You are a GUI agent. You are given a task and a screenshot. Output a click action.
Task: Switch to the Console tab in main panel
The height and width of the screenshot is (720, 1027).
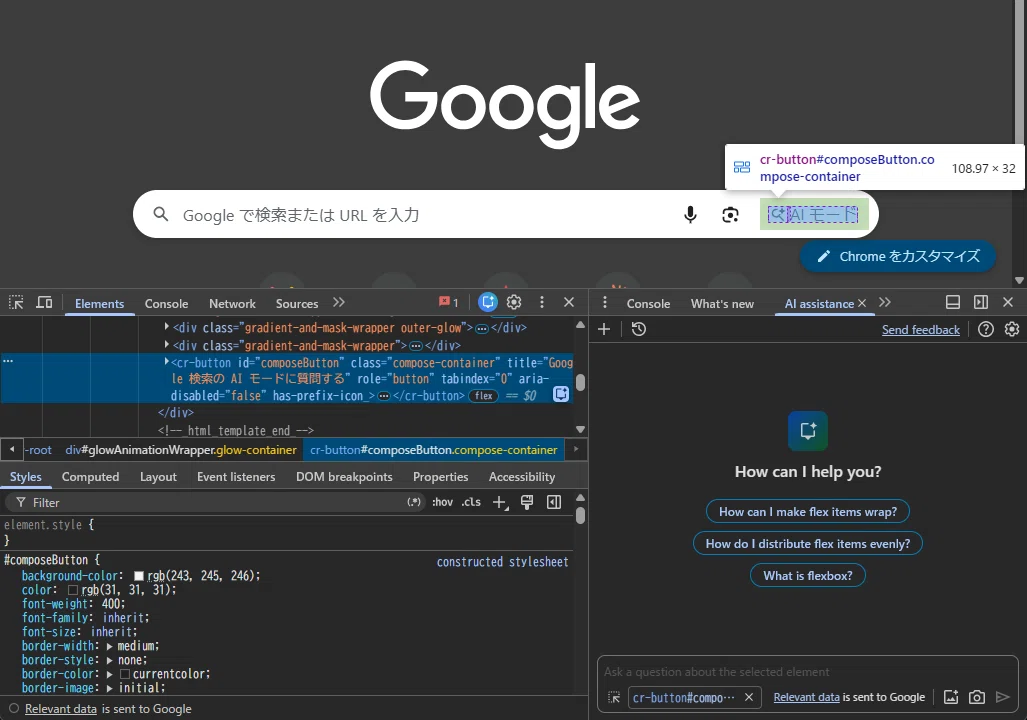pos(166,303)
